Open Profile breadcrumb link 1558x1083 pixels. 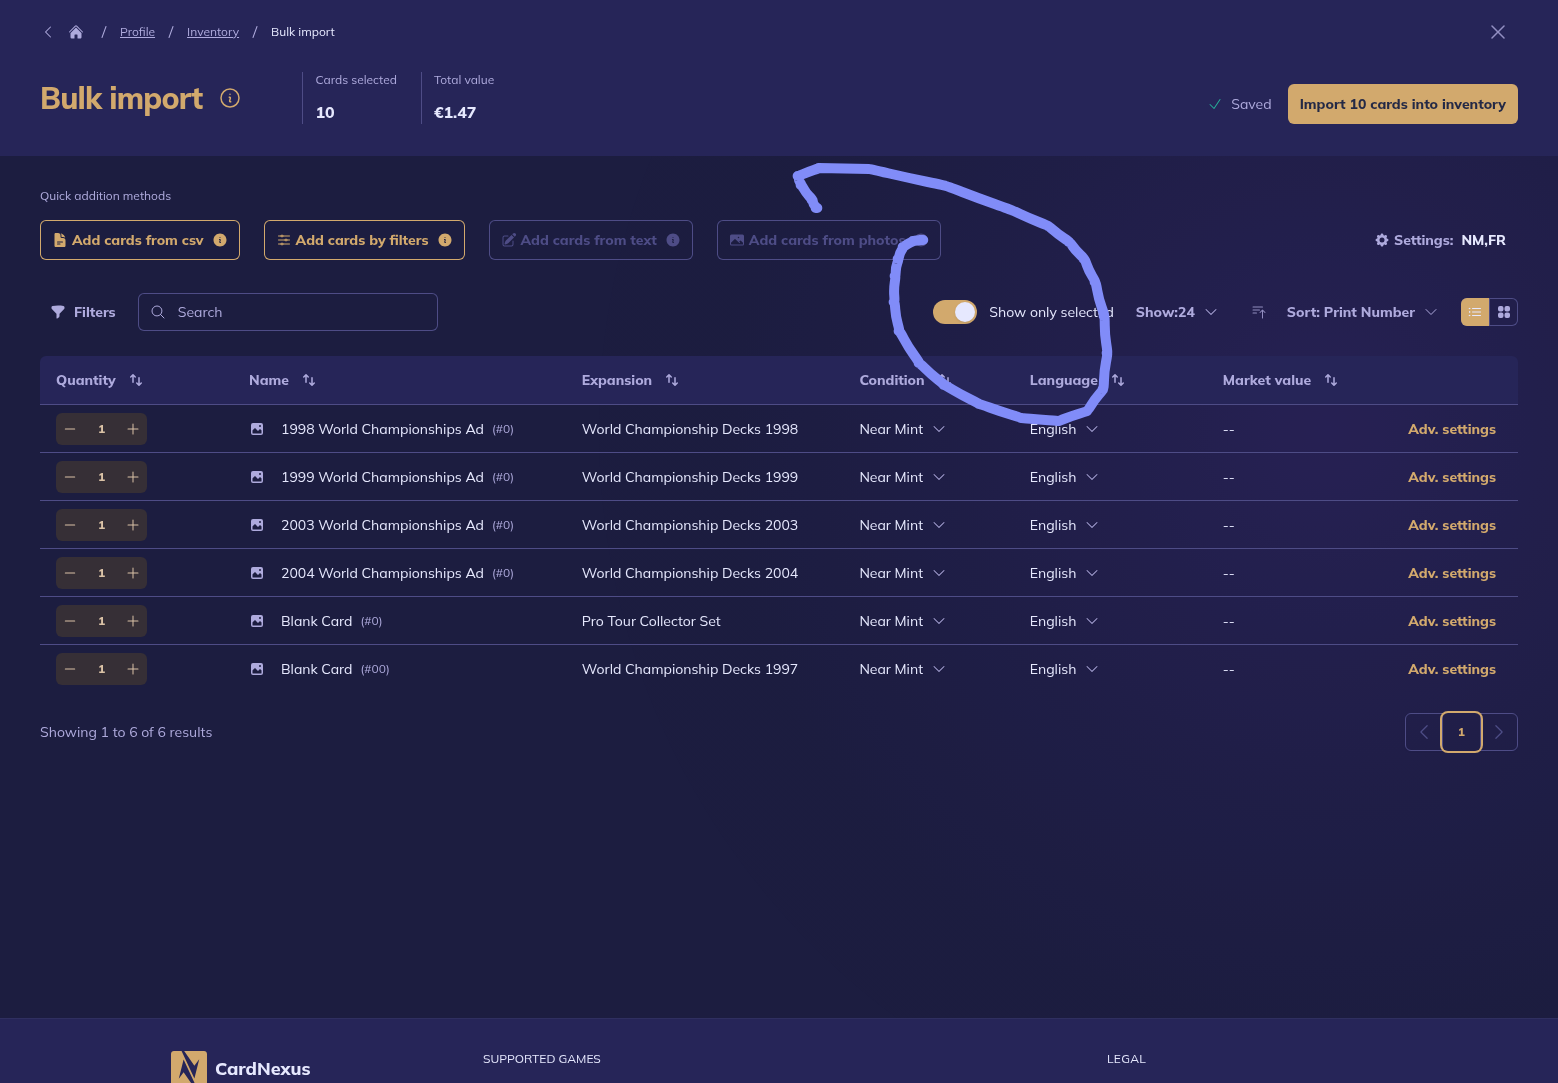pyautogui.click(x=137, y=32)
